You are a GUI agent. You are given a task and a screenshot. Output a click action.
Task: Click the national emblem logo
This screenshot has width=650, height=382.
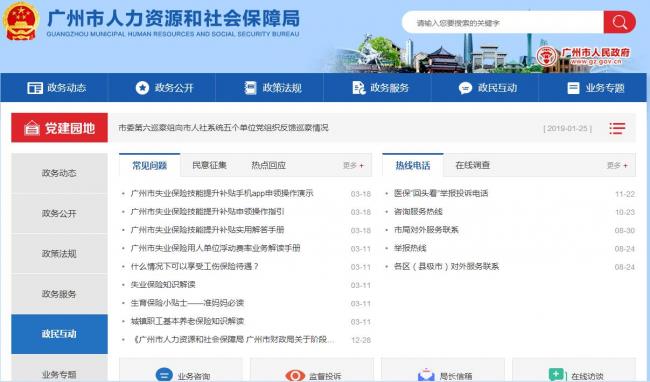click(x=21, y=21)
